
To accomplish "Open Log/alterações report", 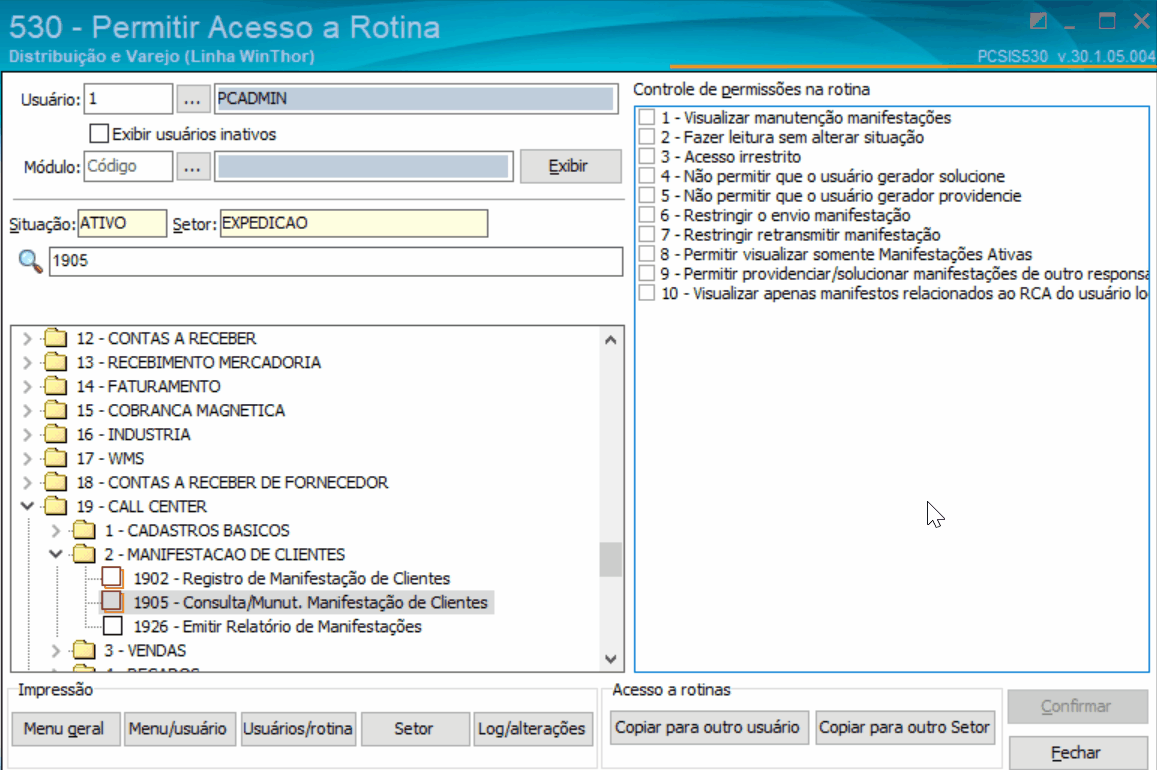I will click(x=532, y=729).
